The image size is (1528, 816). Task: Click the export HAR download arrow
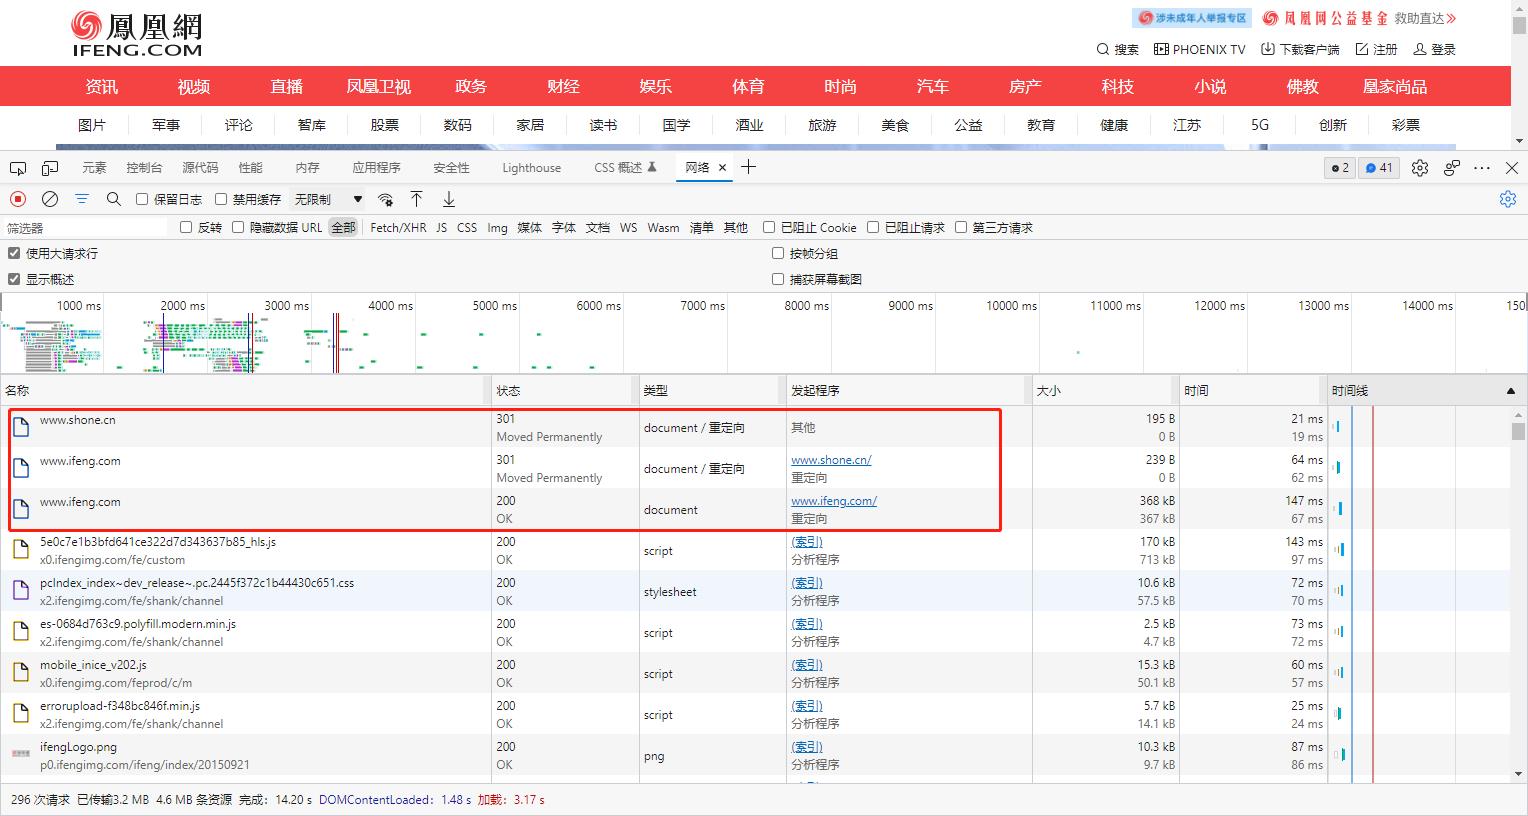[x=449, y=199]
